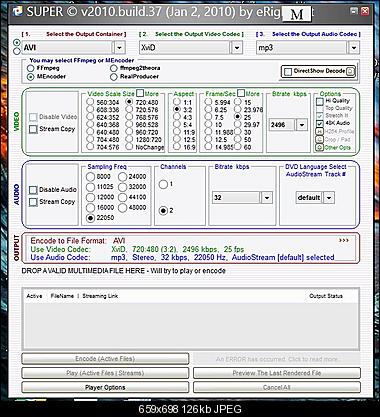Choose 29.97 frames per second
Image resolution: width=380 pixels, height=417 pixels.
pos(238,124)
